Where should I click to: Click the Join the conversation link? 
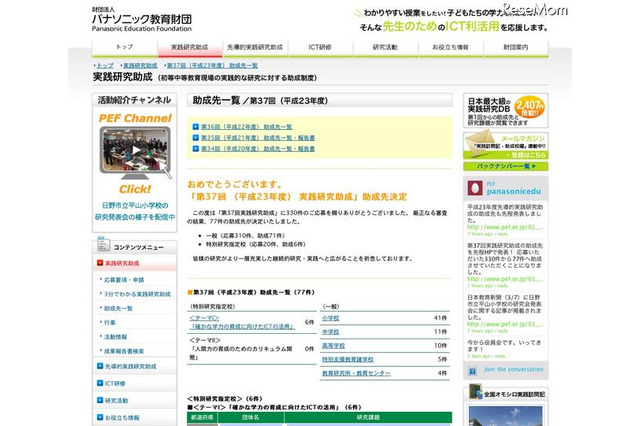point(513,369)
